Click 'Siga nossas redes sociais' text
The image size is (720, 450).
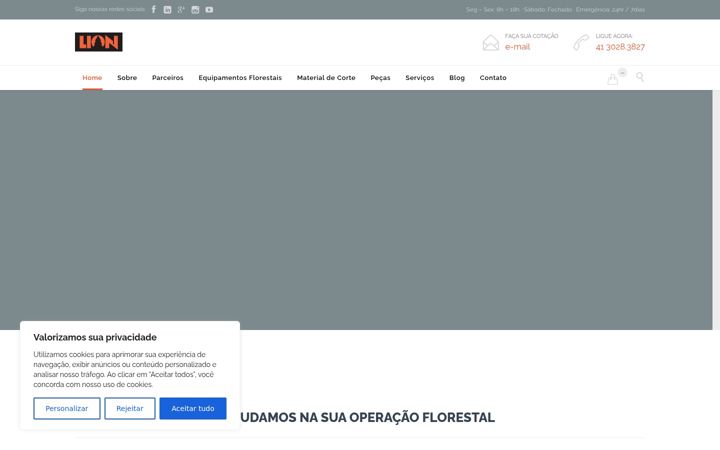[110, 9]
